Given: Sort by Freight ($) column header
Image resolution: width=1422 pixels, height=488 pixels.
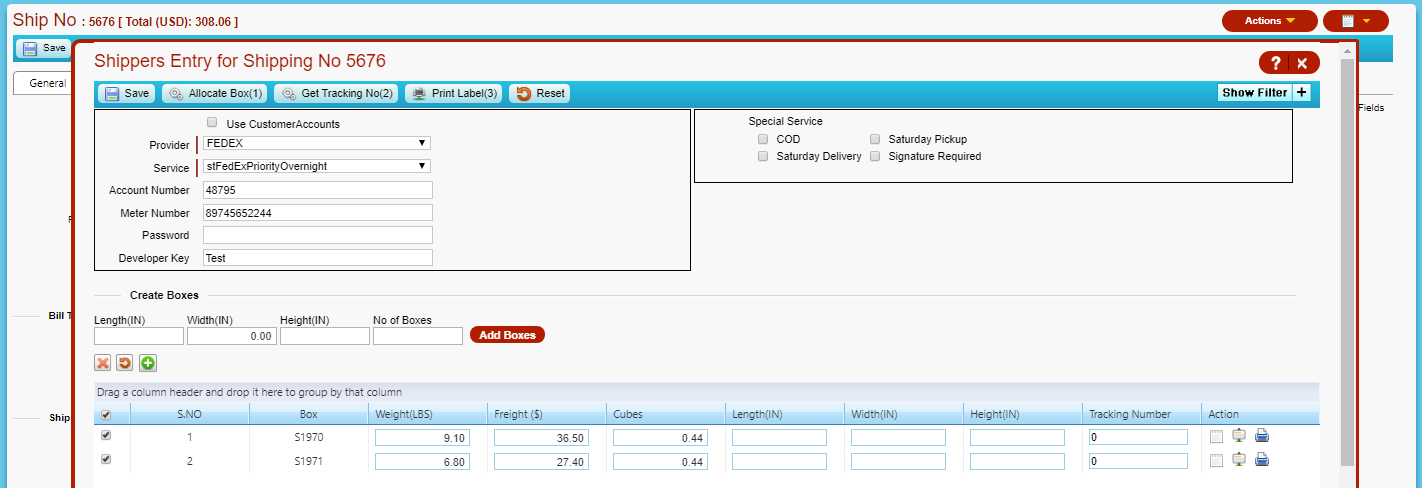Looking at the screenshot, I should point(547,414).
